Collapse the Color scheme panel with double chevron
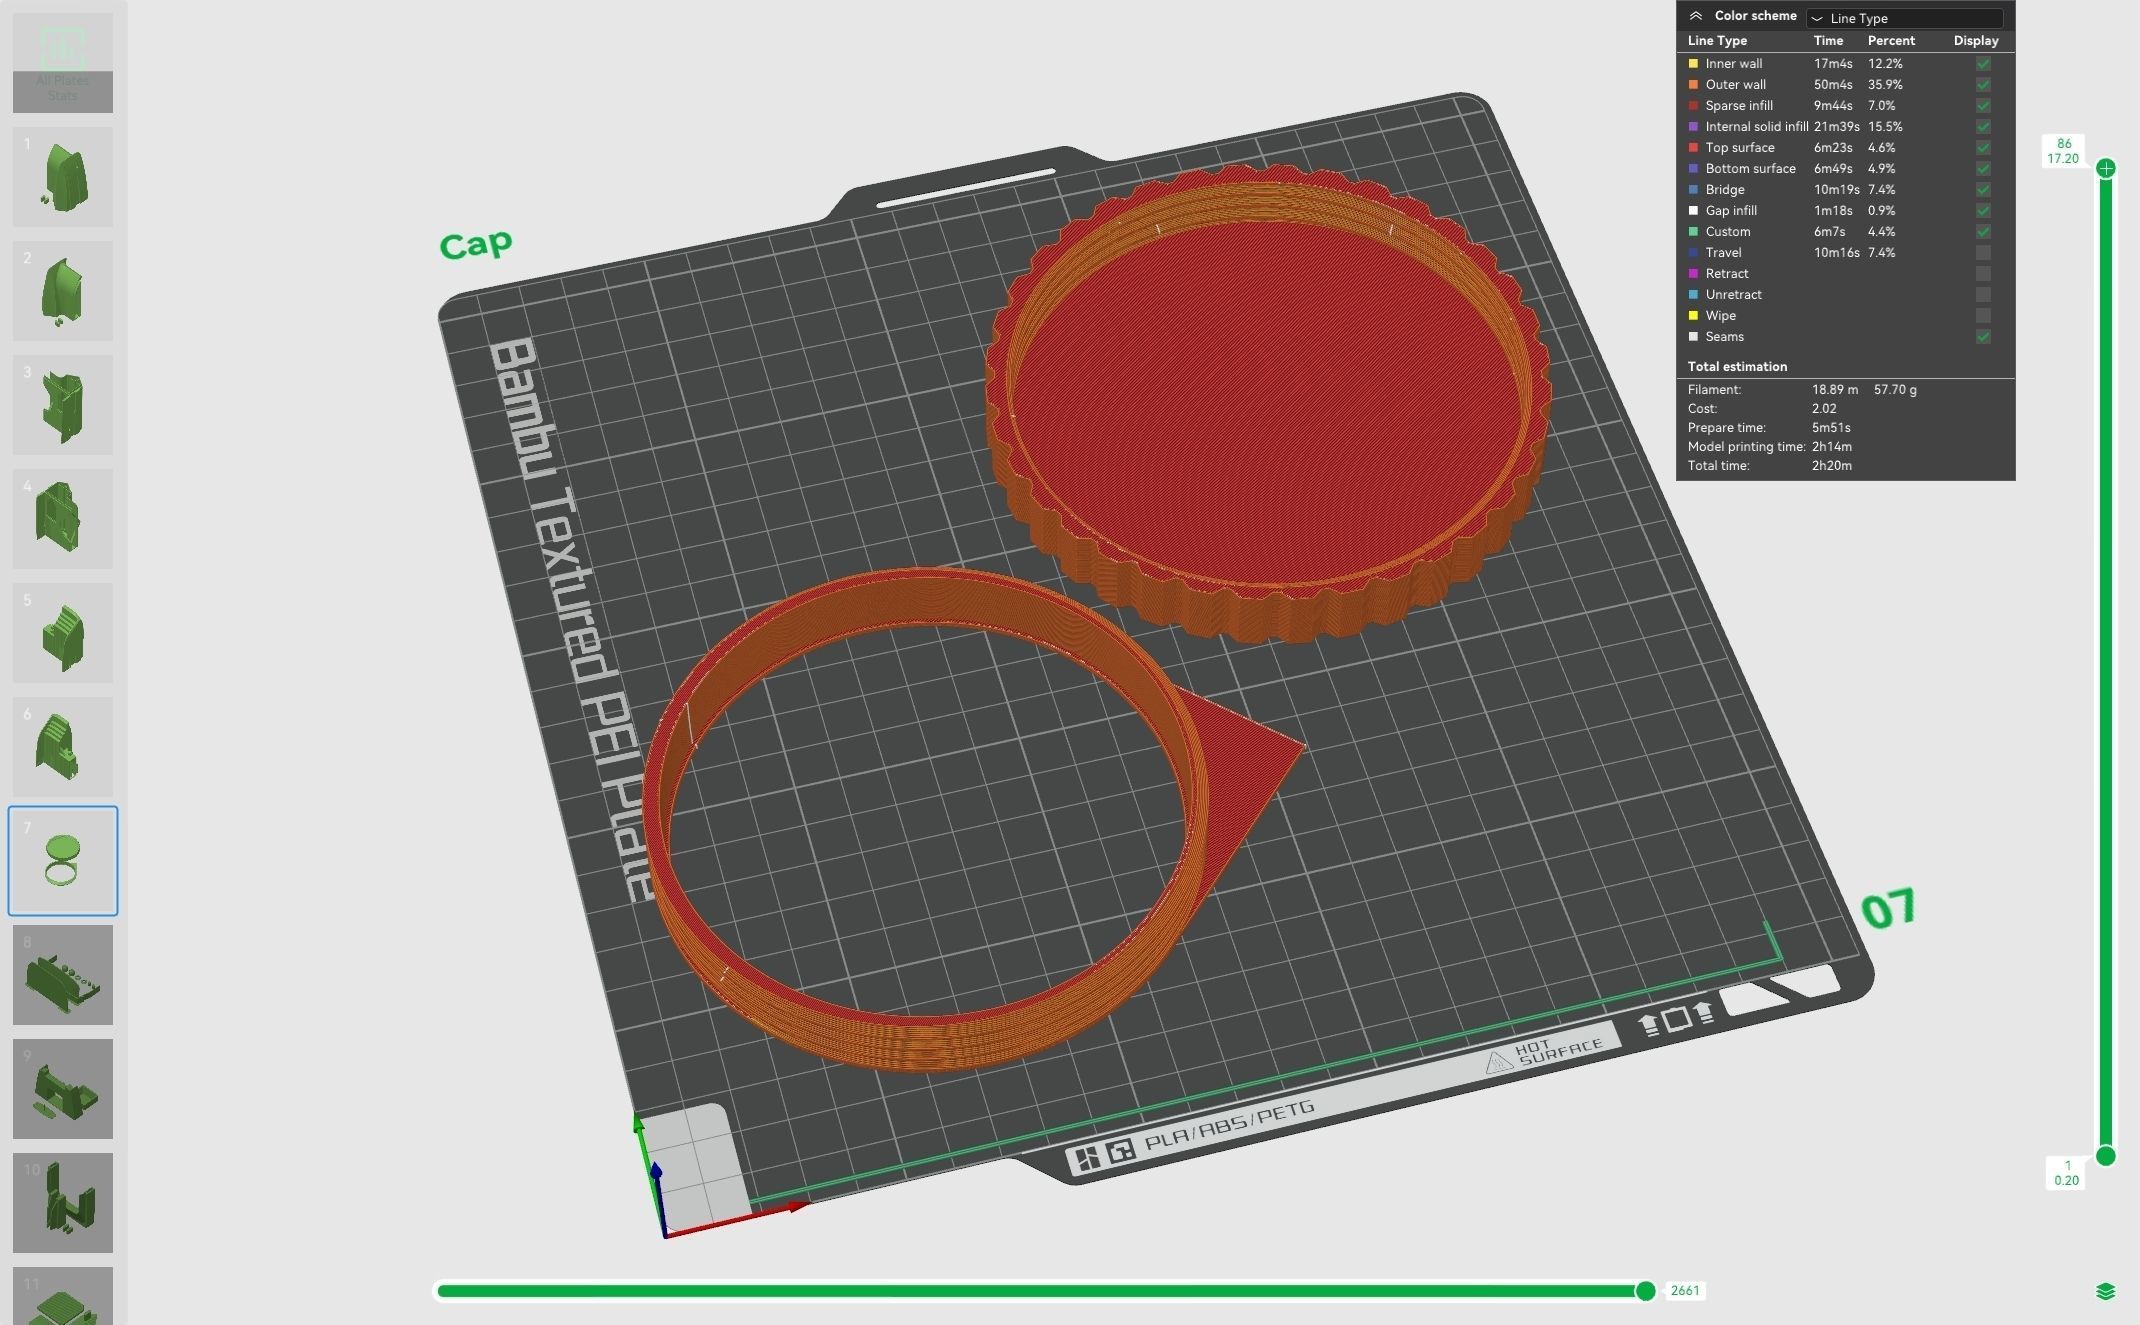The image size is (2140, 1325). point(1696,16)
